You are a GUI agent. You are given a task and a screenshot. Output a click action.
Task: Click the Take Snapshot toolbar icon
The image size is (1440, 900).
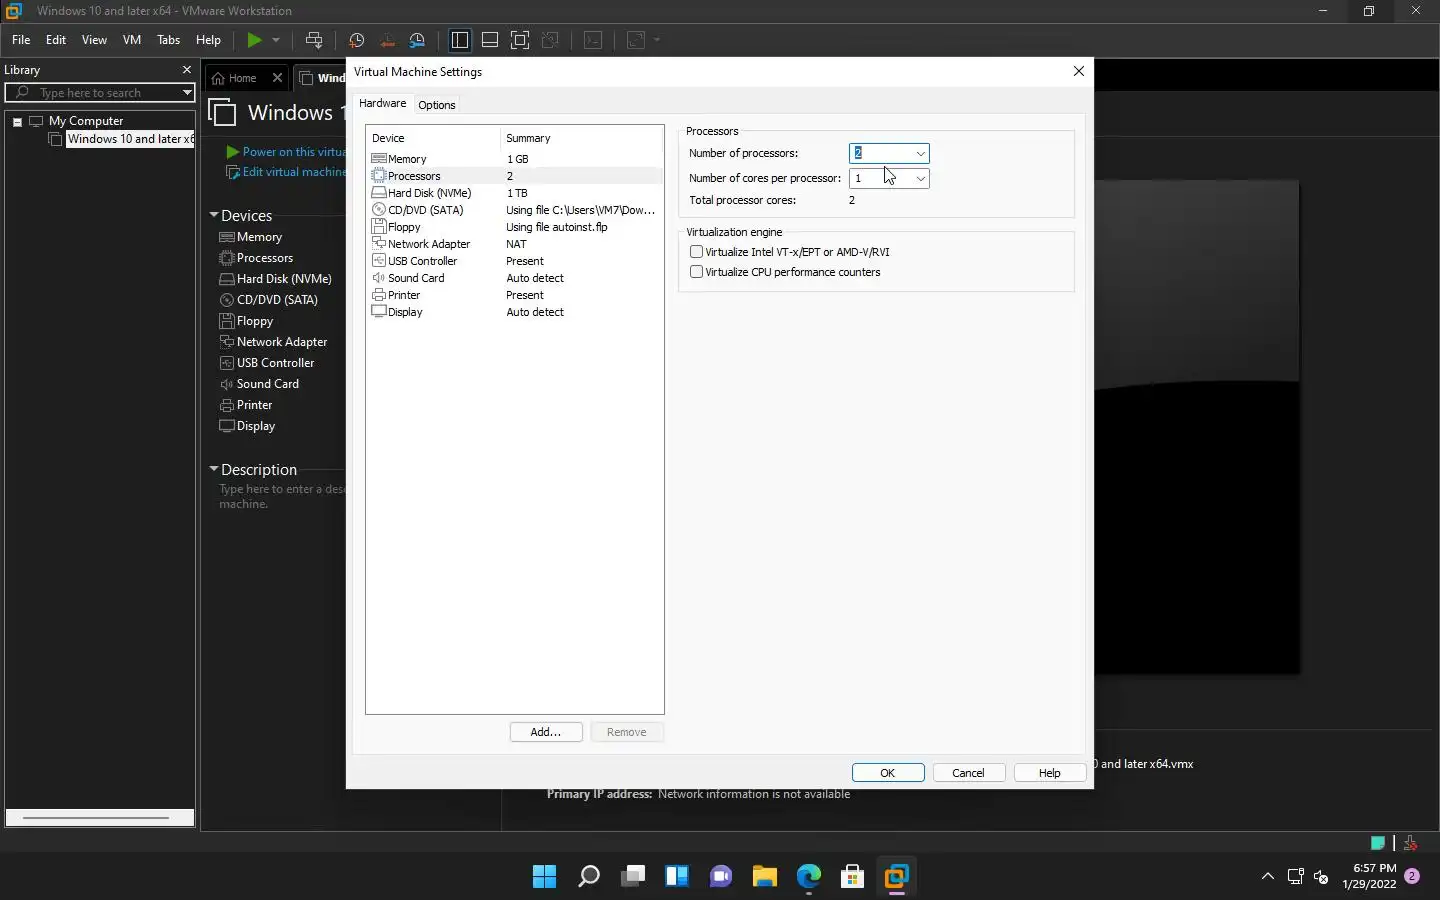(x=356, y=40)
